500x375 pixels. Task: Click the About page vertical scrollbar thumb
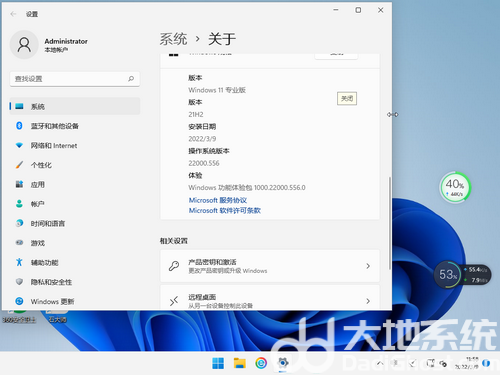click(389, 223)
